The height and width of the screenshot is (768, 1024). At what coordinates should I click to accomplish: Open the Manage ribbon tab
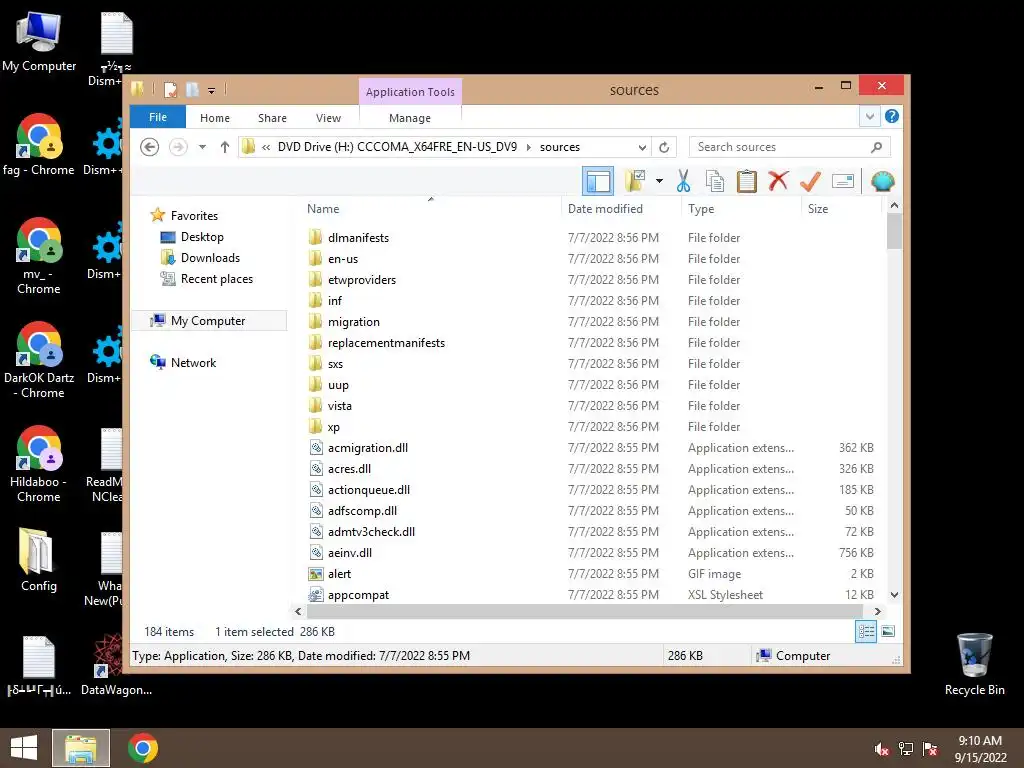(410, 118)
